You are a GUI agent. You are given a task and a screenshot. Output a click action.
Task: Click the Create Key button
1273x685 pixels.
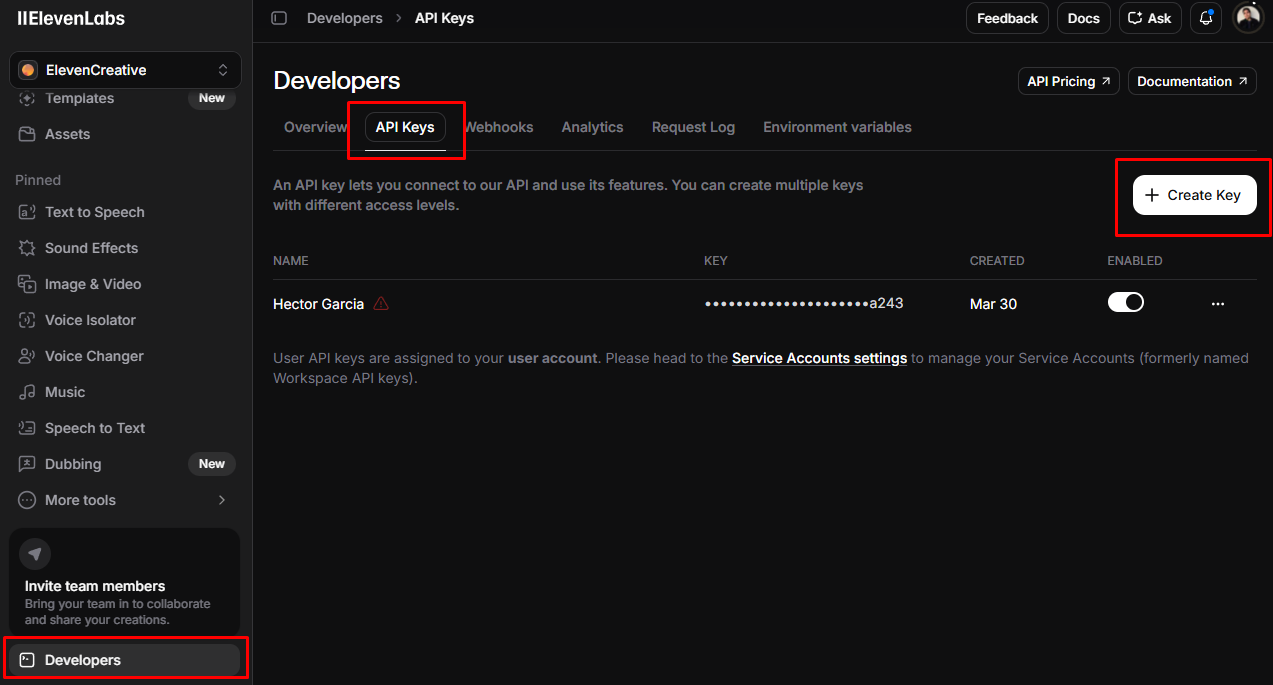(x=1194, y=195)
